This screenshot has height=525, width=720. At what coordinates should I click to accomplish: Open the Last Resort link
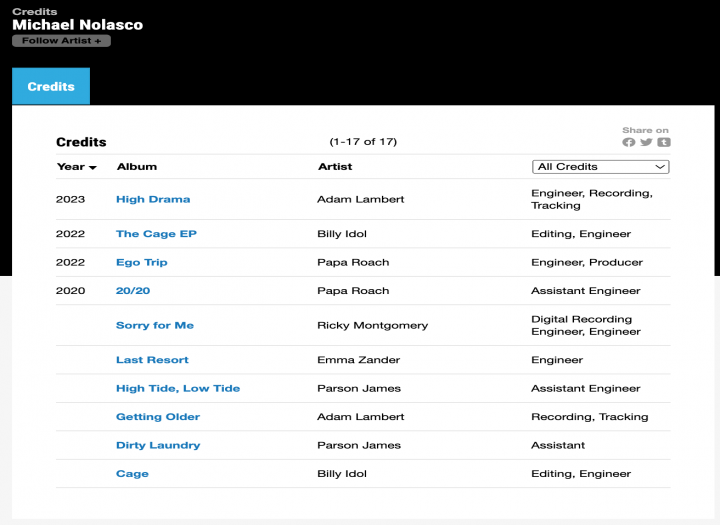pyautogui.click(x=152, y=360)
